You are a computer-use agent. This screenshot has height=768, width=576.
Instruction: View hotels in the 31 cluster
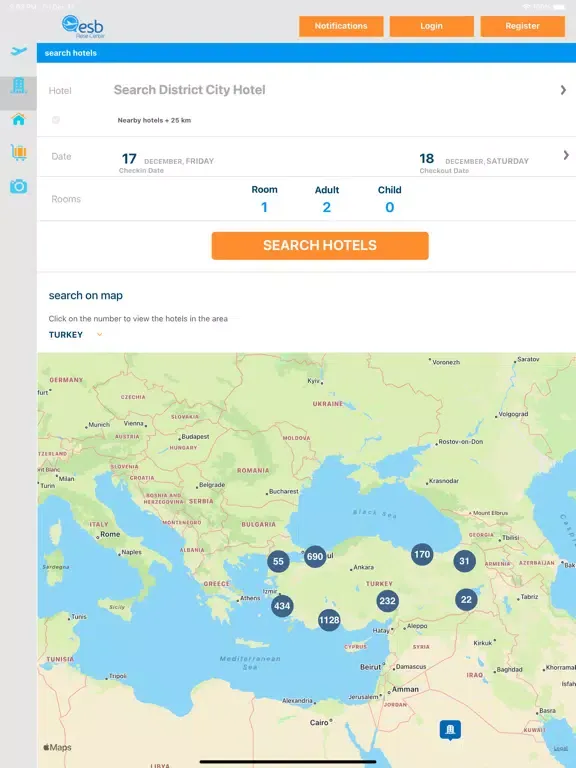tap(464, 561)
